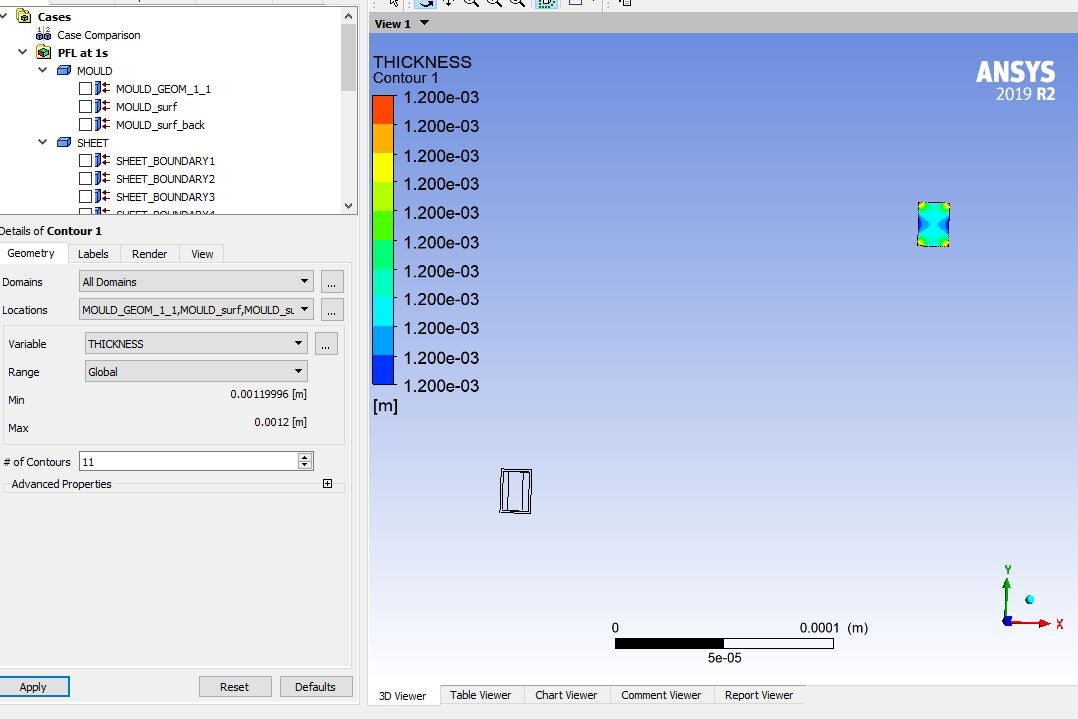Increase the number of contours with up arrow
The image size is (1078, 719).
coord(305,457)
